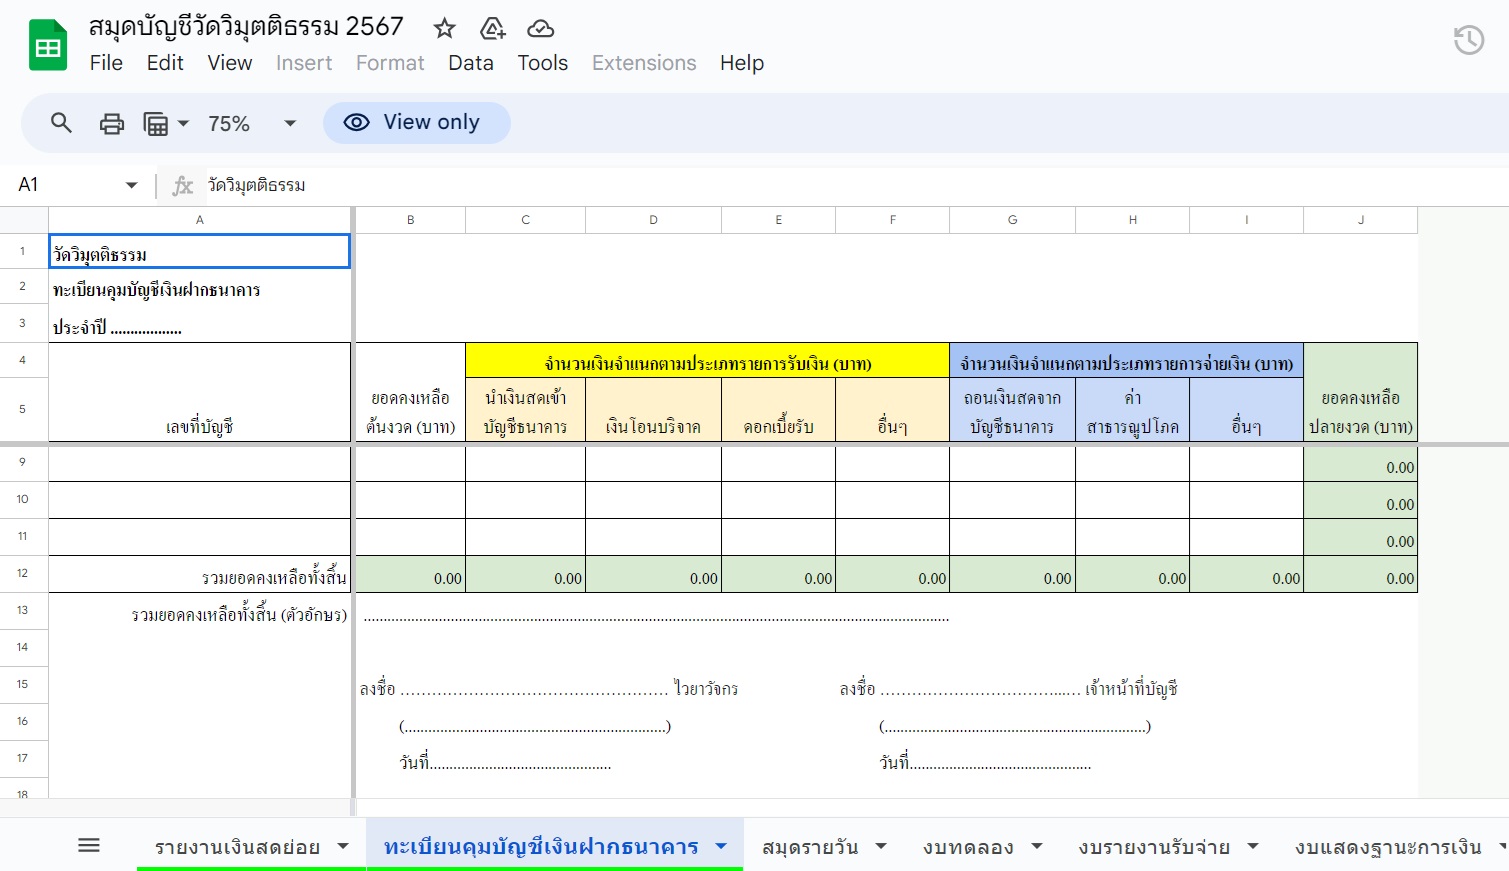Click the View only button
Screen dimensions: 1509x871
coord(416,122)
